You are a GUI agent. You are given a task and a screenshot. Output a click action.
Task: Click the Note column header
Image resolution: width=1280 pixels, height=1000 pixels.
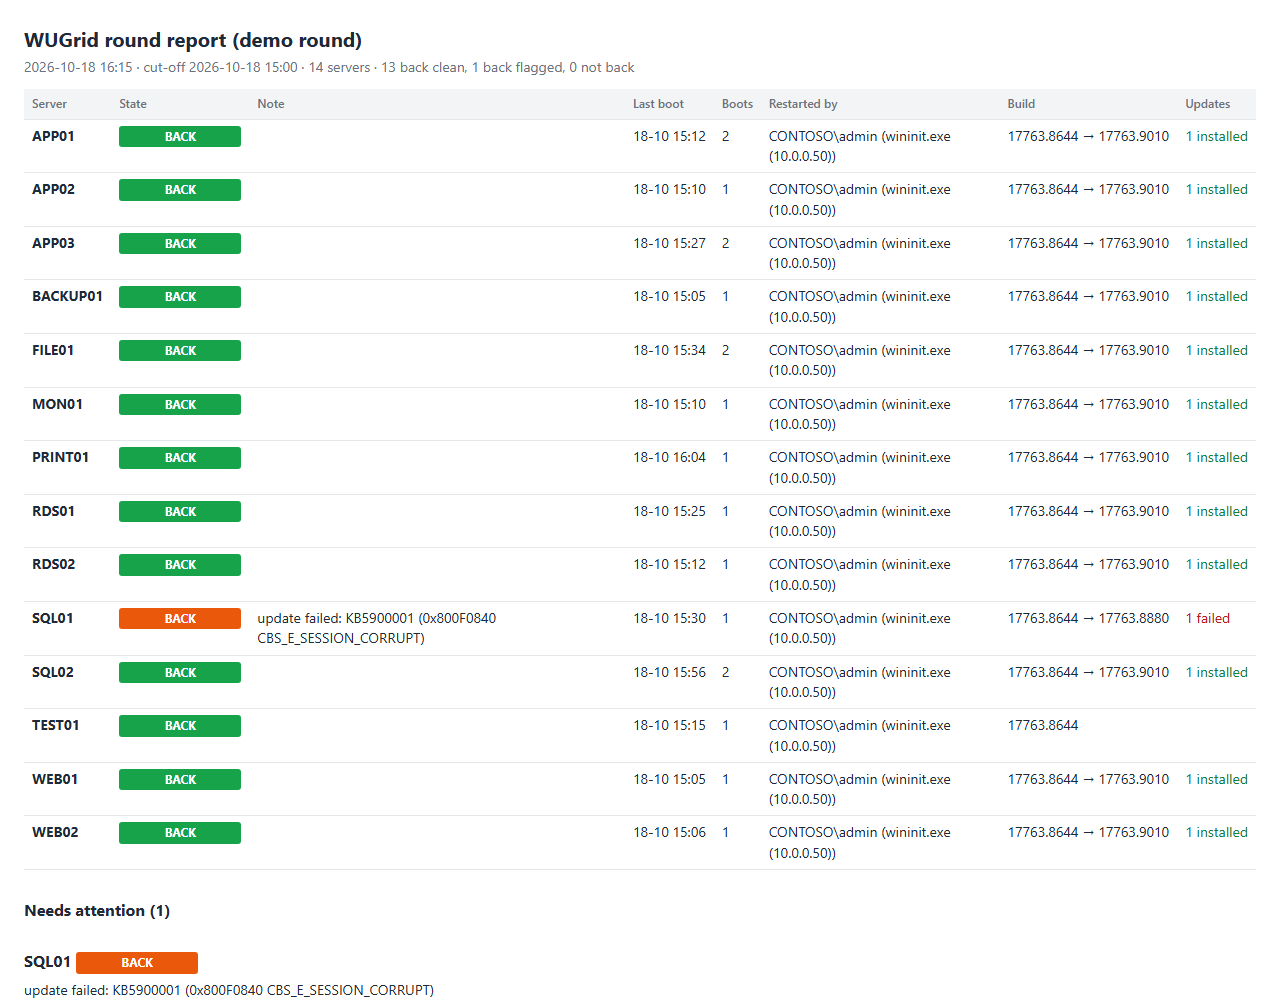(271, 104)
